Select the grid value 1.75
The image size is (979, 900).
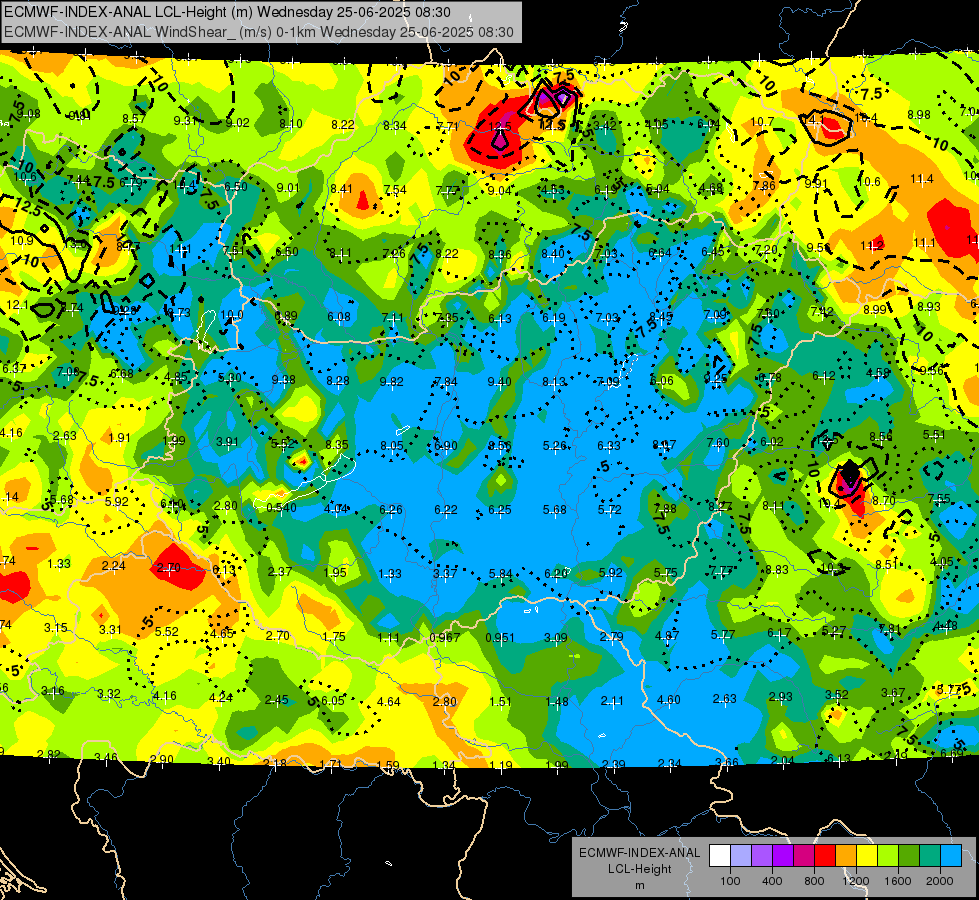[334, 636]
